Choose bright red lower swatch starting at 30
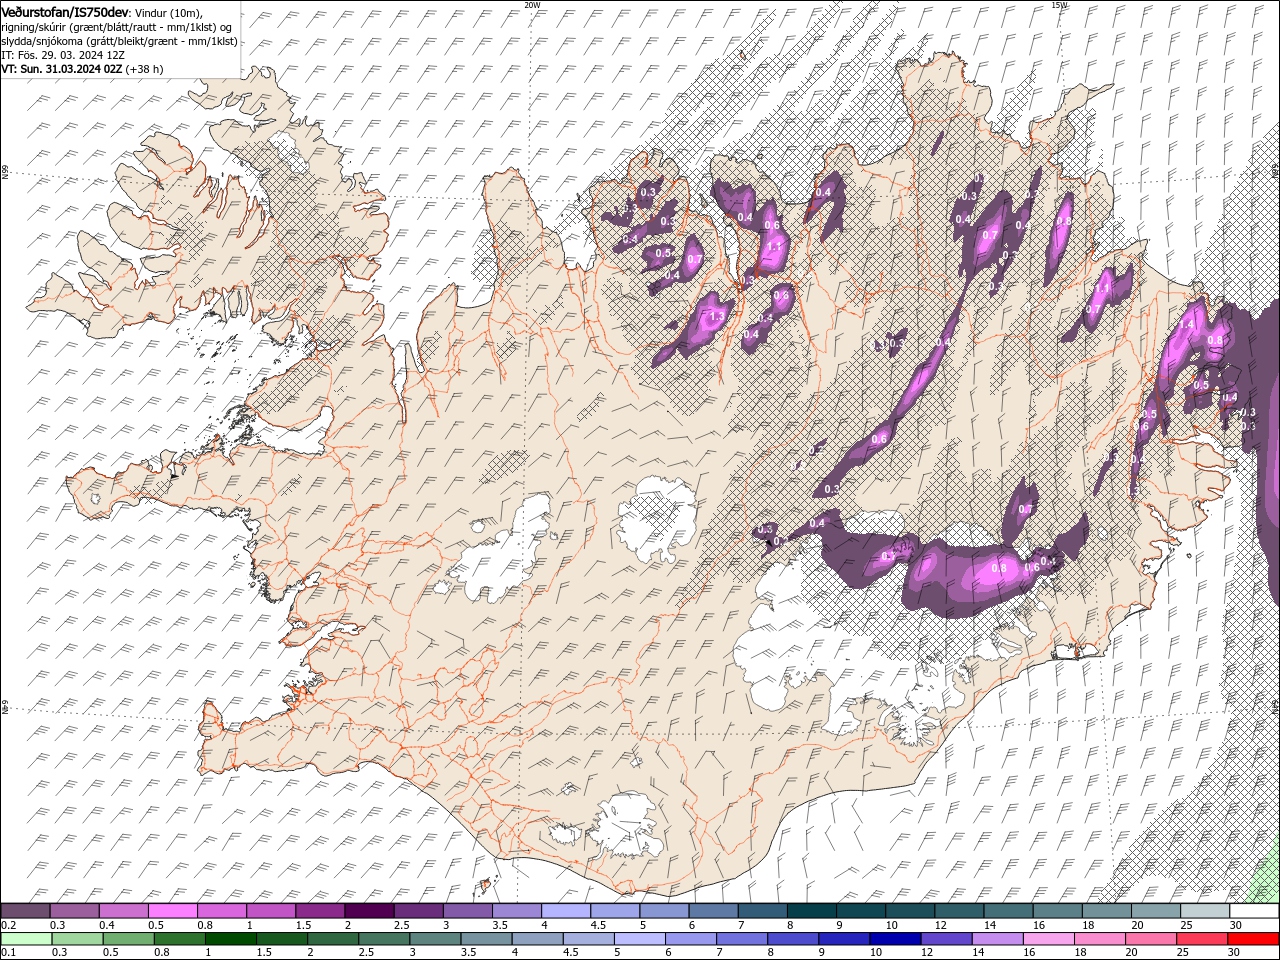This screenshot has height=960, width=1280. click(1252, 939)
